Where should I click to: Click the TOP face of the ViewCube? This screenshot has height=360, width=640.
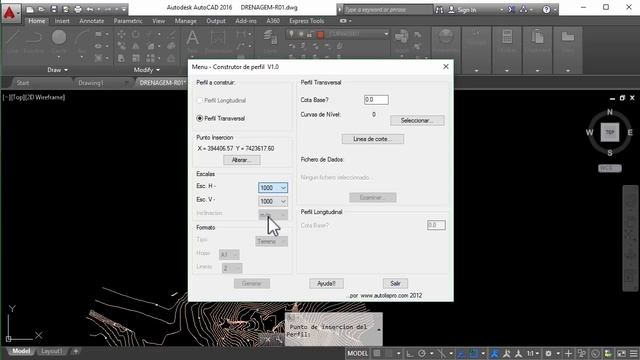[x=610, y=132]
